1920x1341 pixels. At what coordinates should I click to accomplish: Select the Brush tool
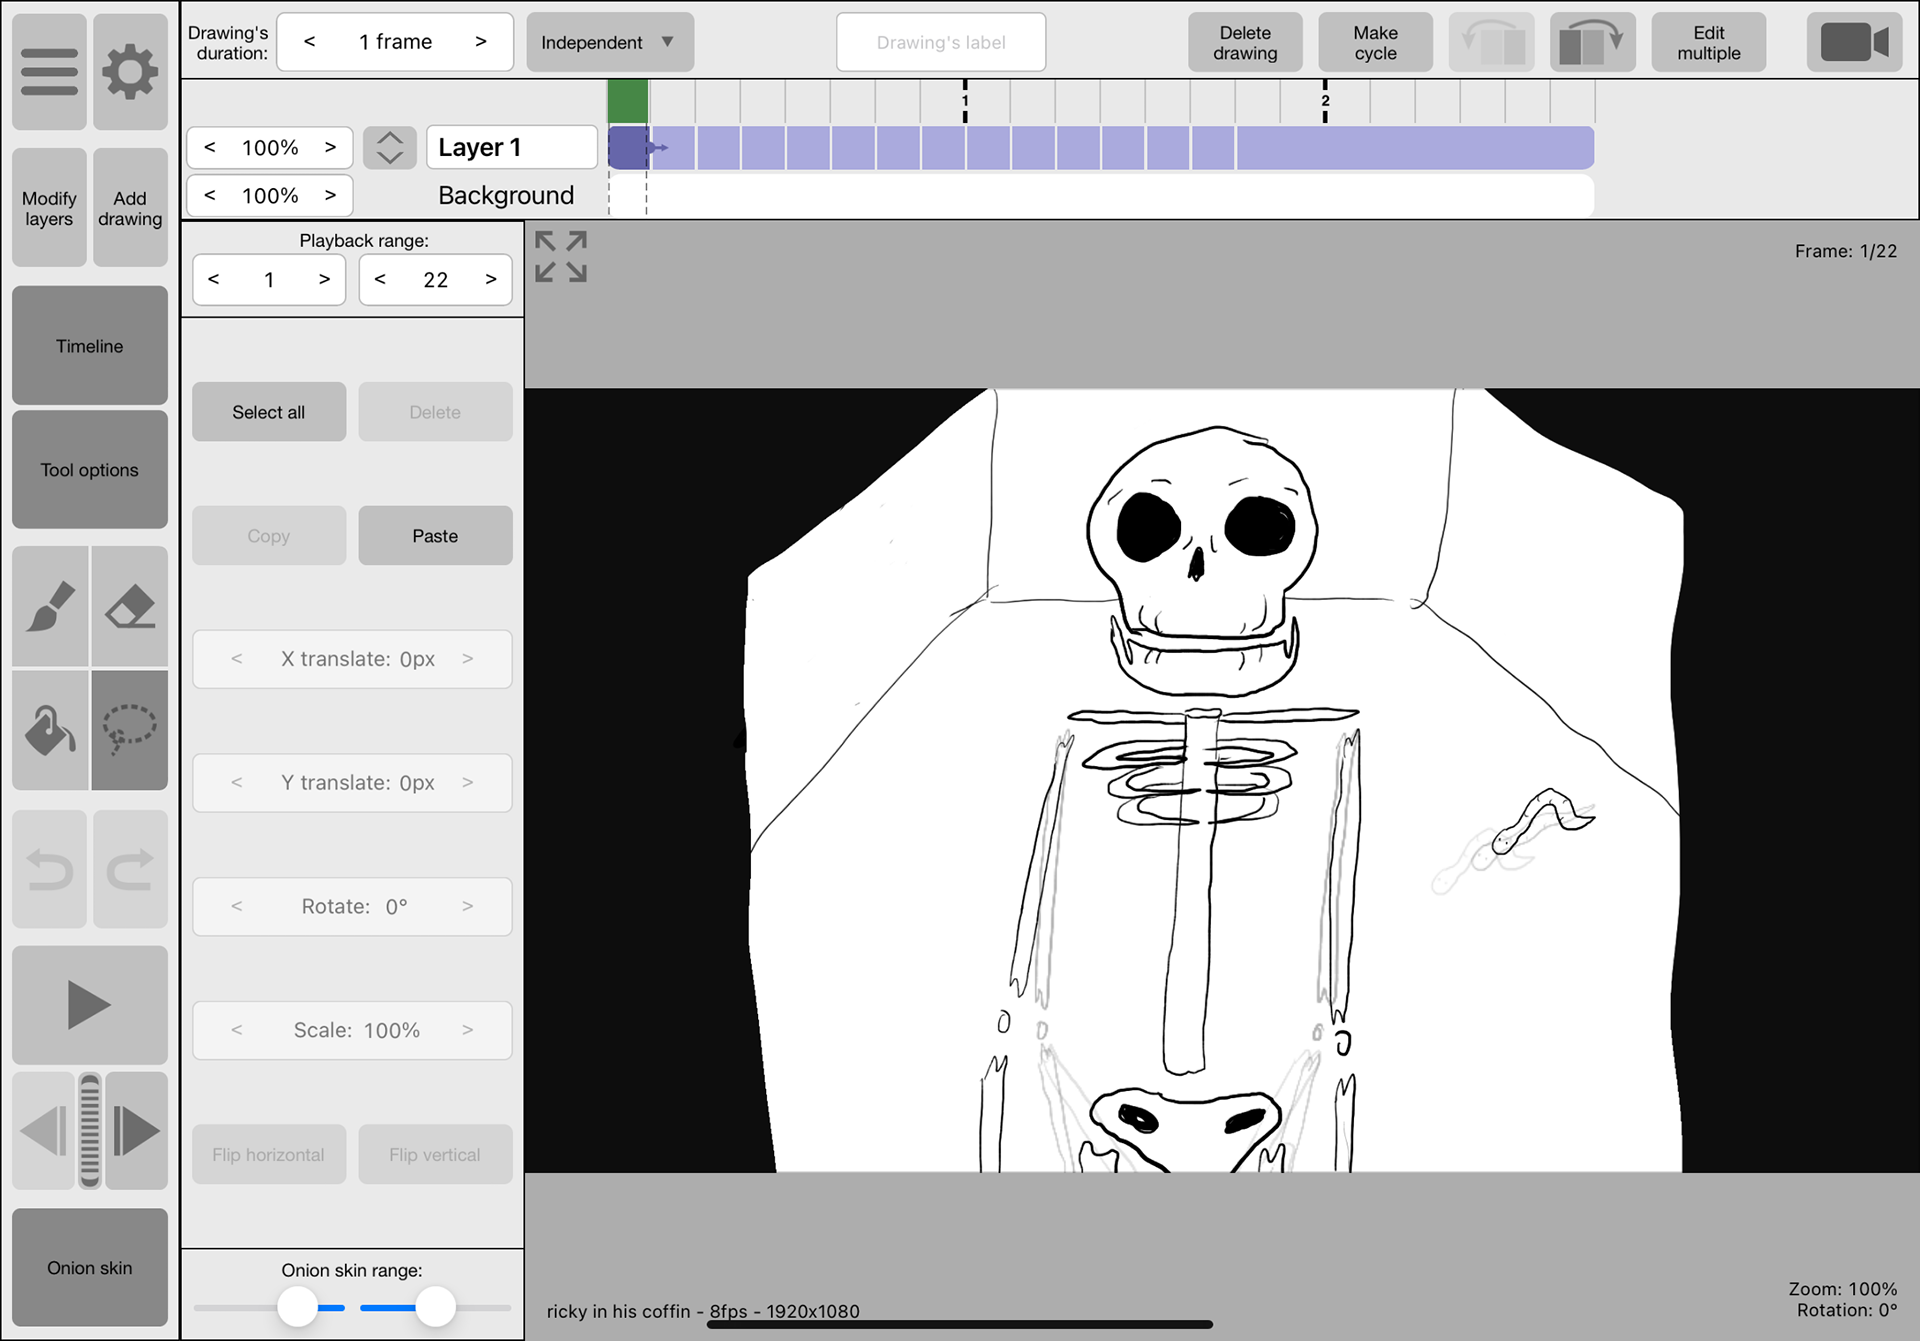[50, 606]
